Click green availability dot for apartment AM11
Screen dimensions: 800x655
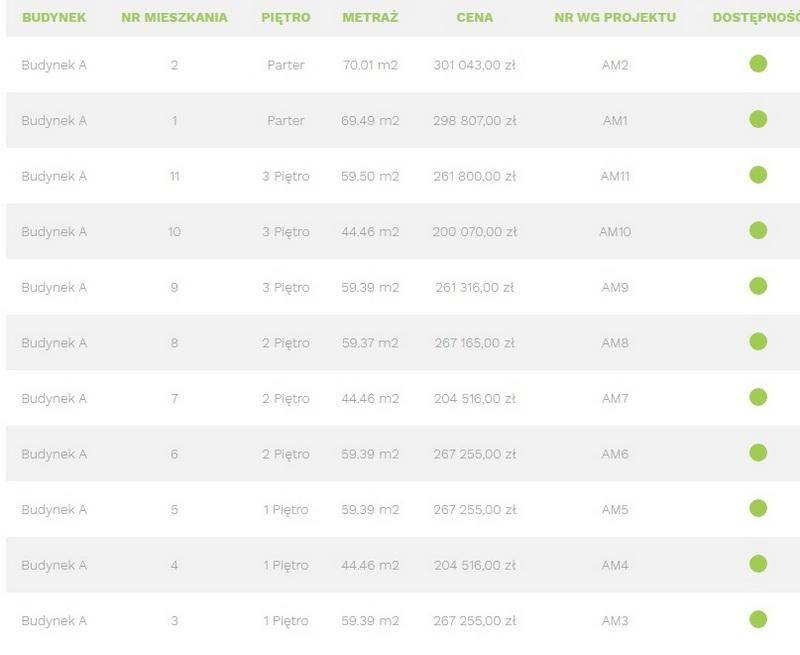point(758,175)
